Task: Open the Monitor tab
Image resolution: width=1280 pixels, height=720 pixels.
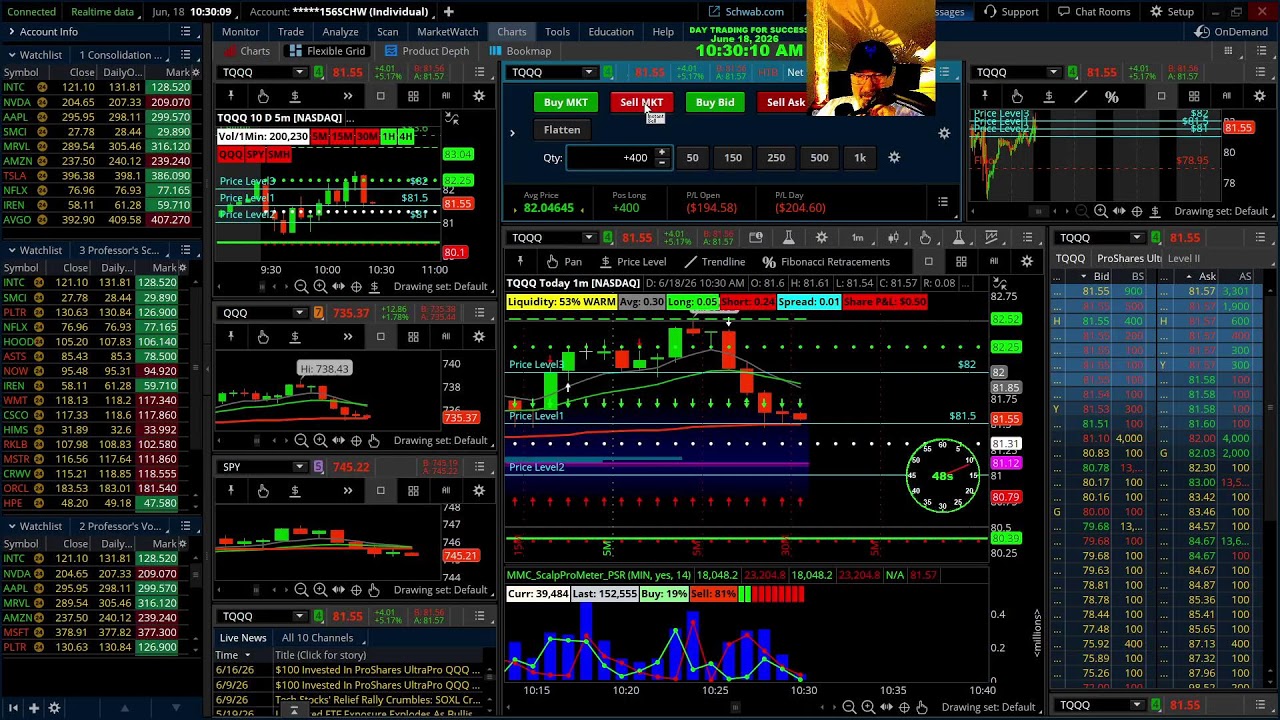Action: click(240, 32)
